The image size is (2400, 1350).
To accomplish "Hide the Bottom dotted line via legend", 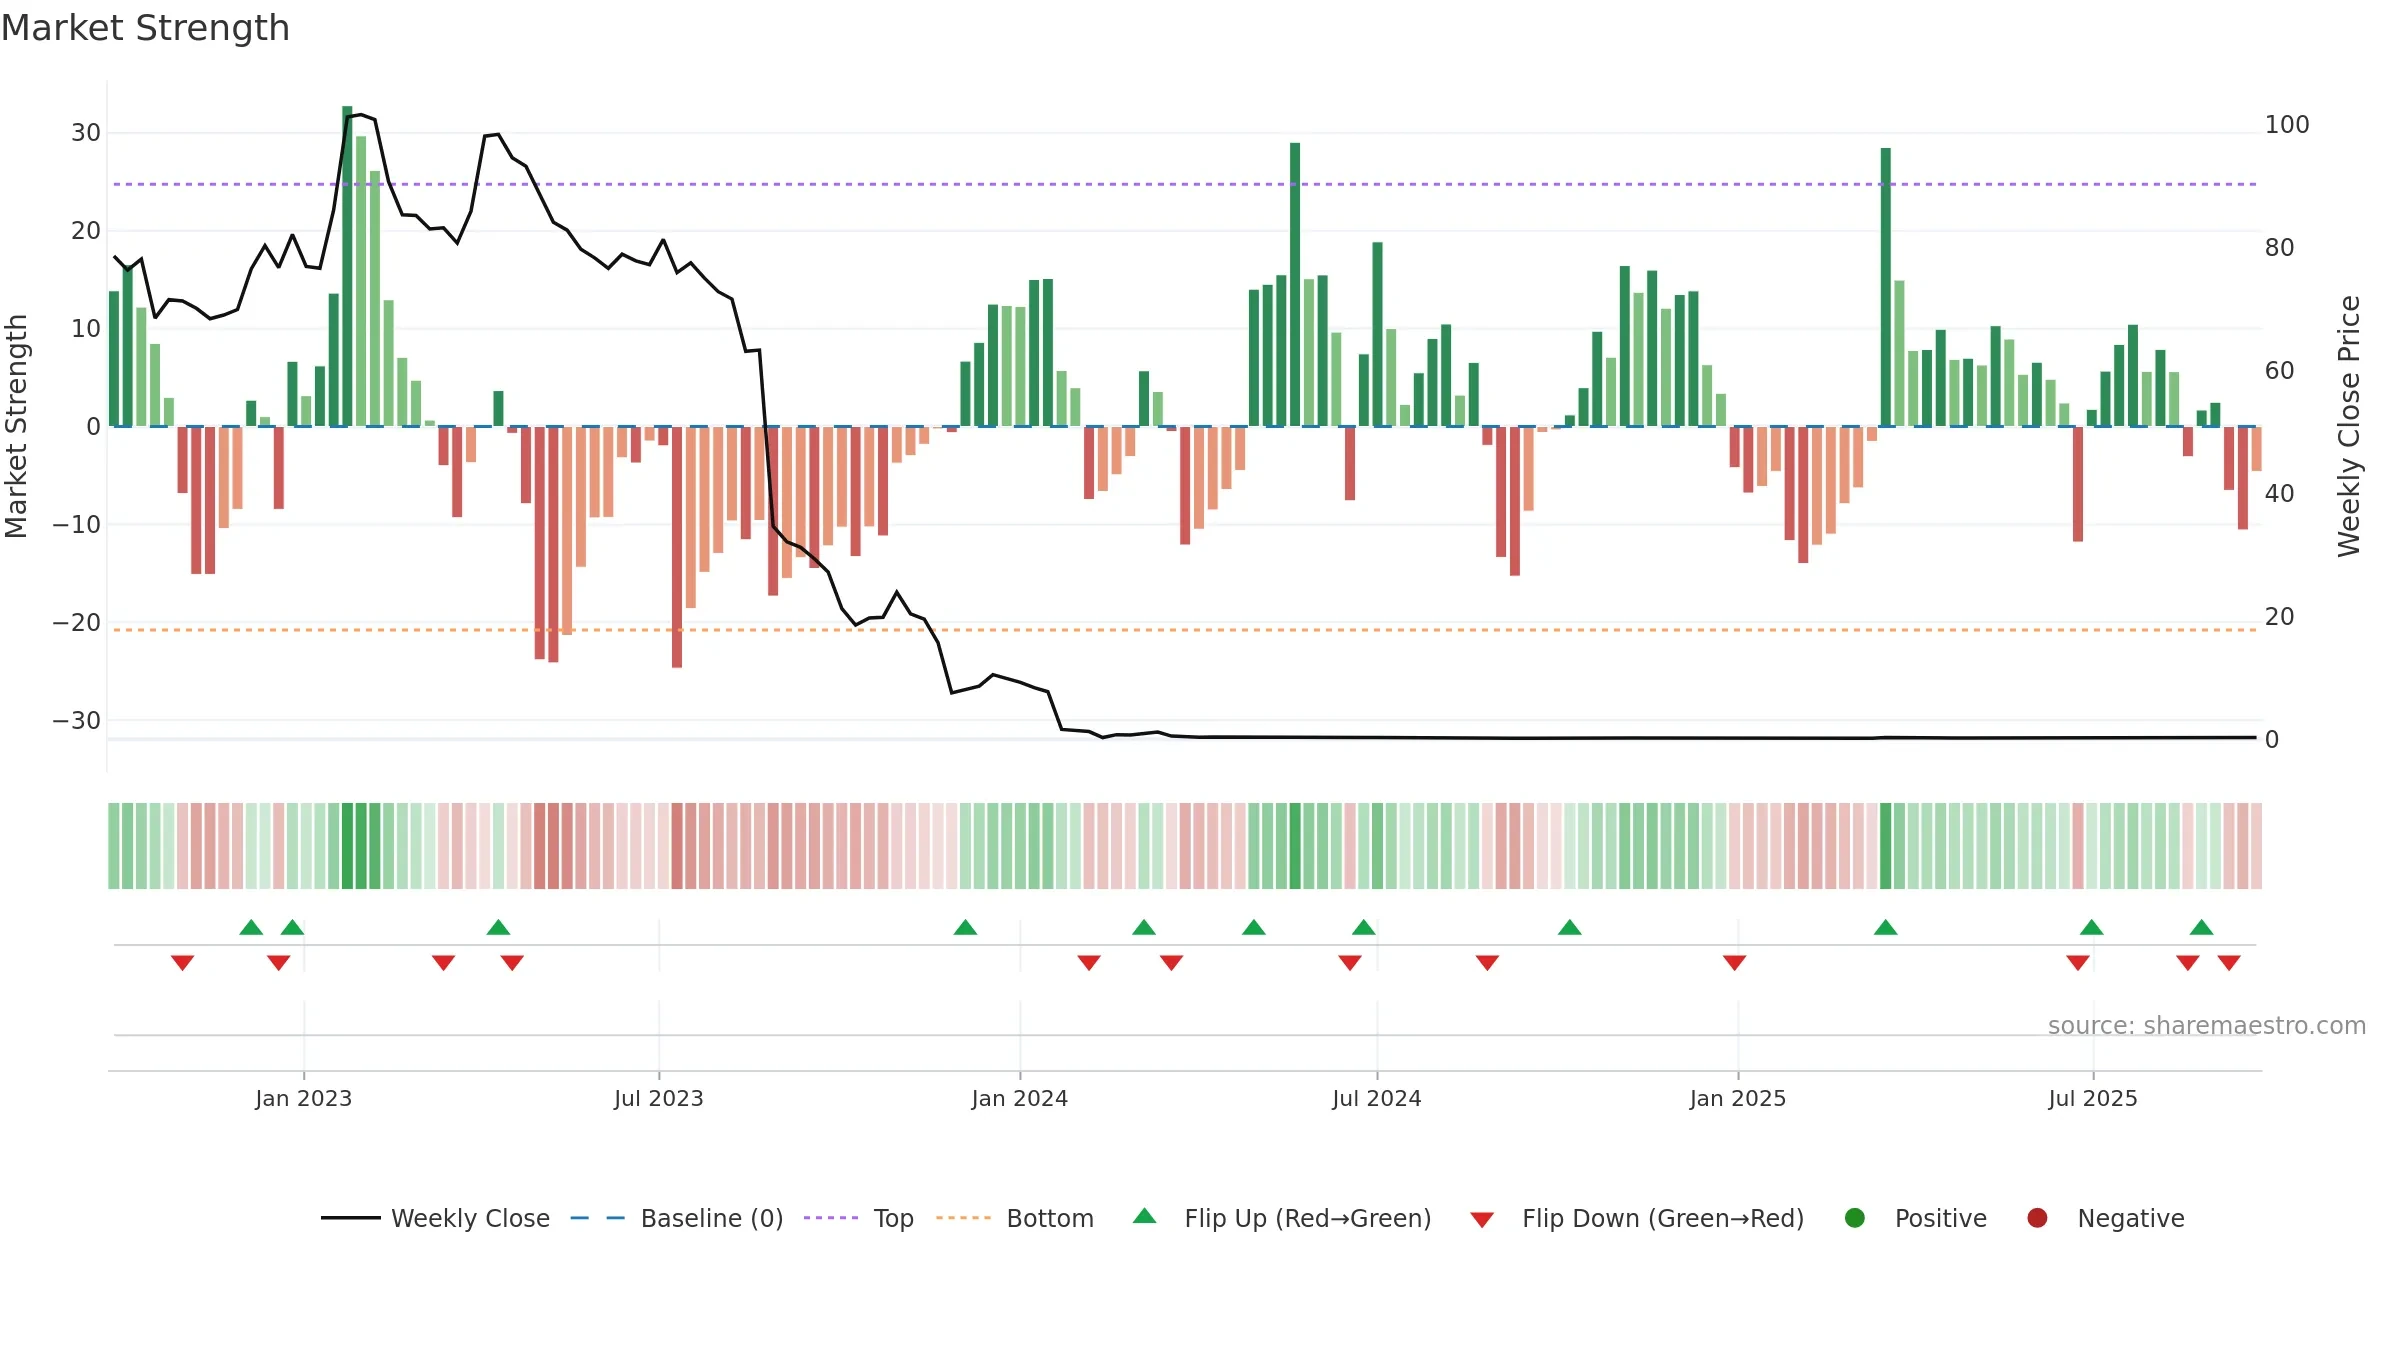I will click(1015, 1218).
